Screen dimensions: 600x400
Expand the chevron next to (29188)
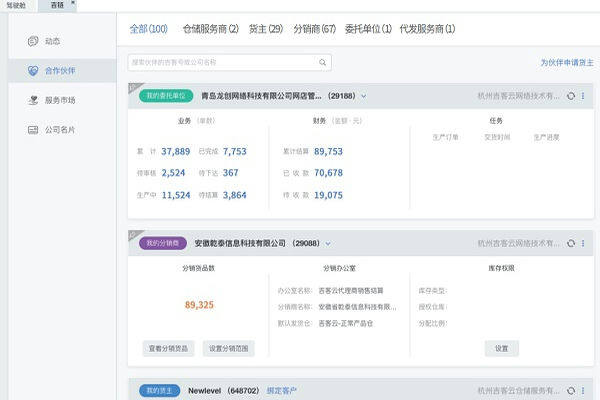[364, 96]
